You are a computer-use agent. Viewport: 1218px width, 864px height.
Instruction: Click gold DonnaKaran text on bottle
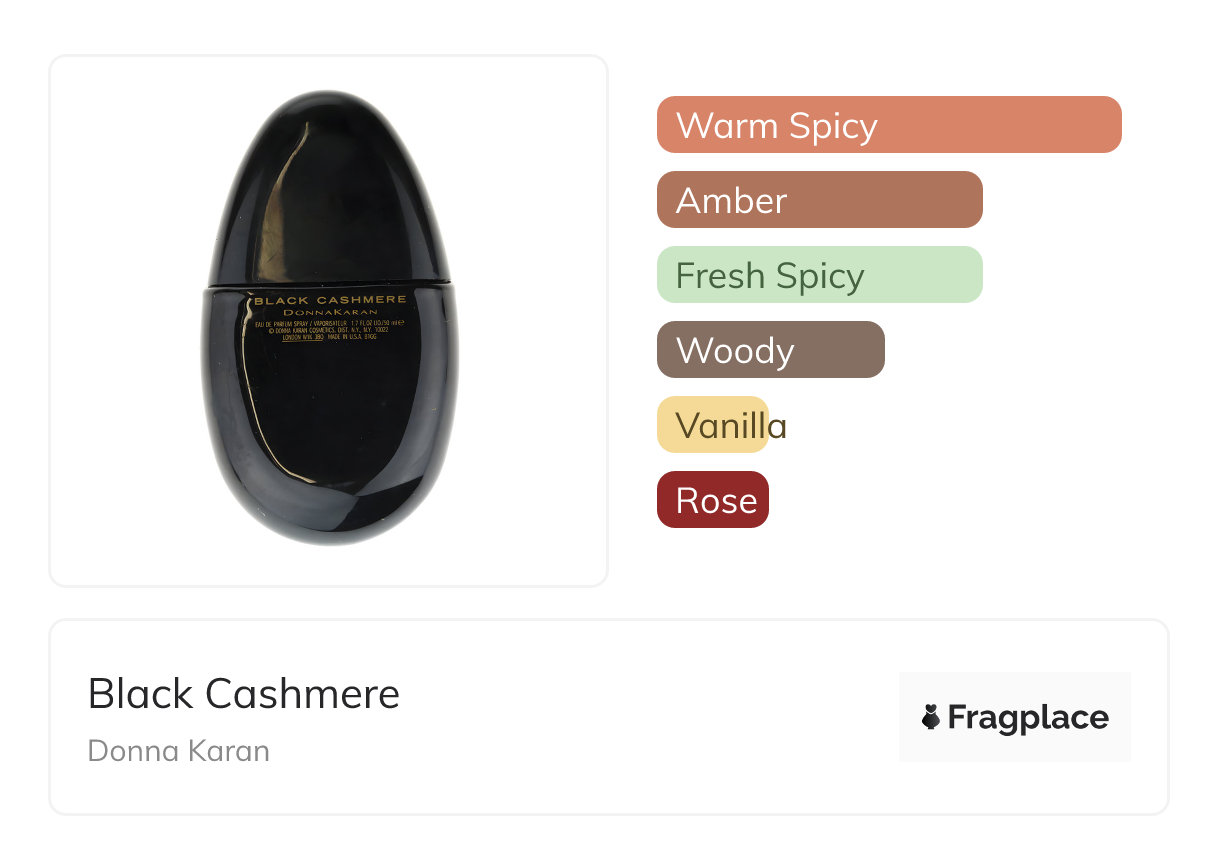(330, 312)
